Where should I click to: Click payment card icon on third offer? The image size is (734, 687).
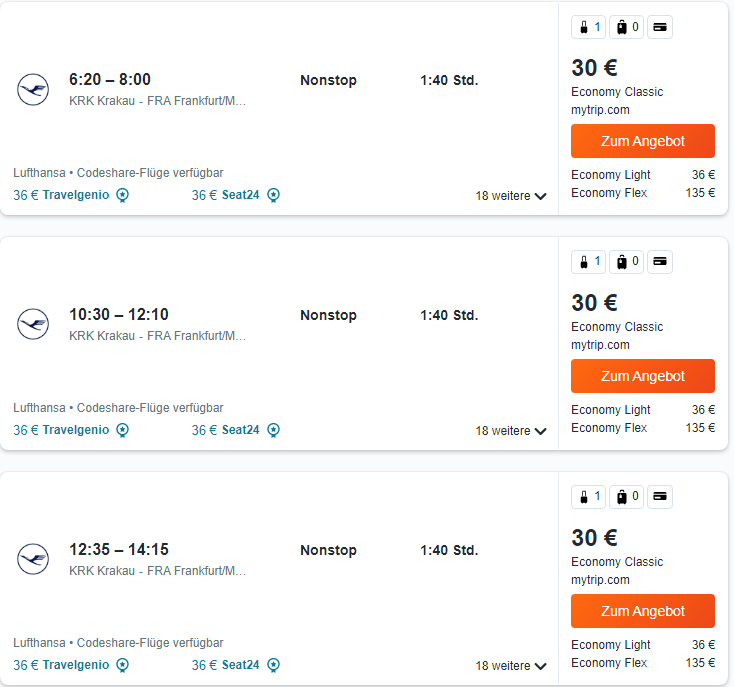point(660,497)
